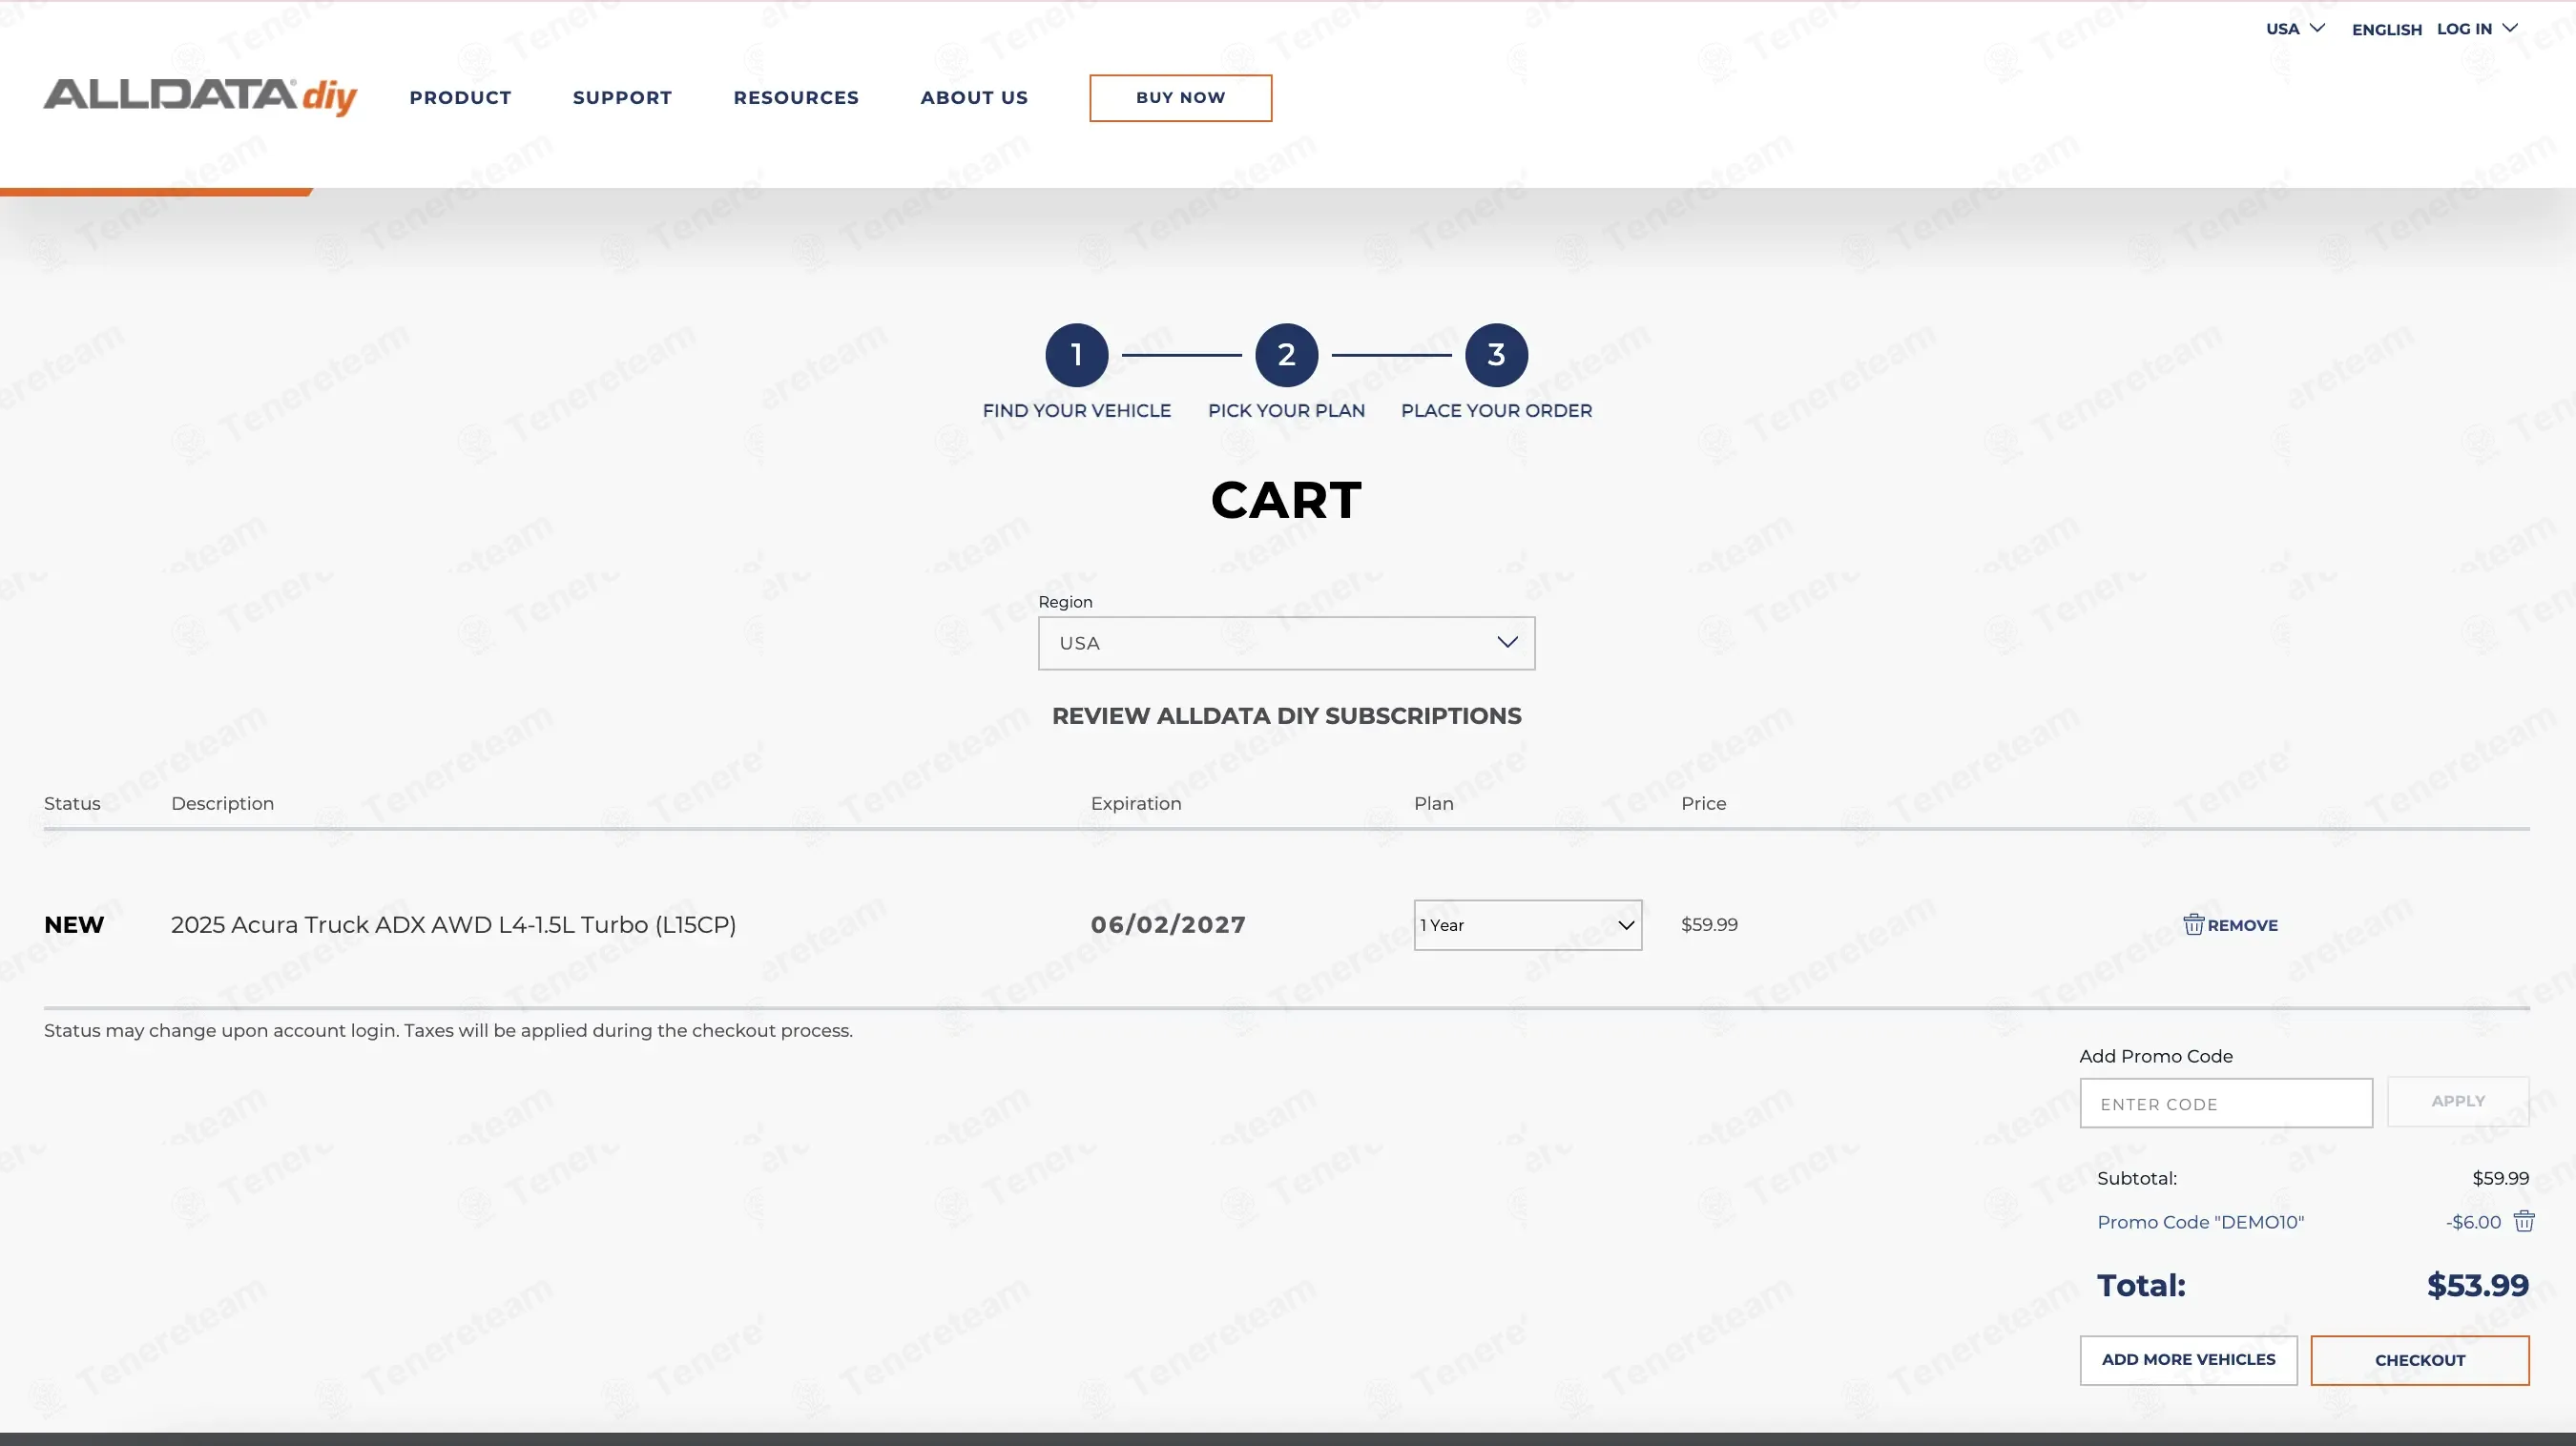Open the SUPPORT menu

click(622, 98)
